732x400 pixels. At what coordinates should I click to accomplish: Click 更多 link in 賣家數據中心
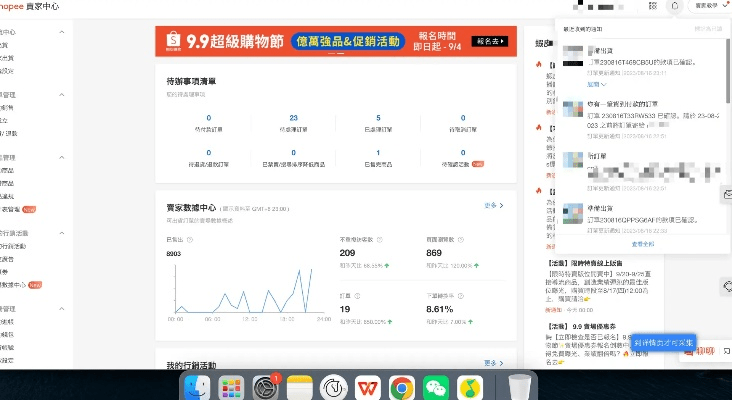[x=493, y=206]
